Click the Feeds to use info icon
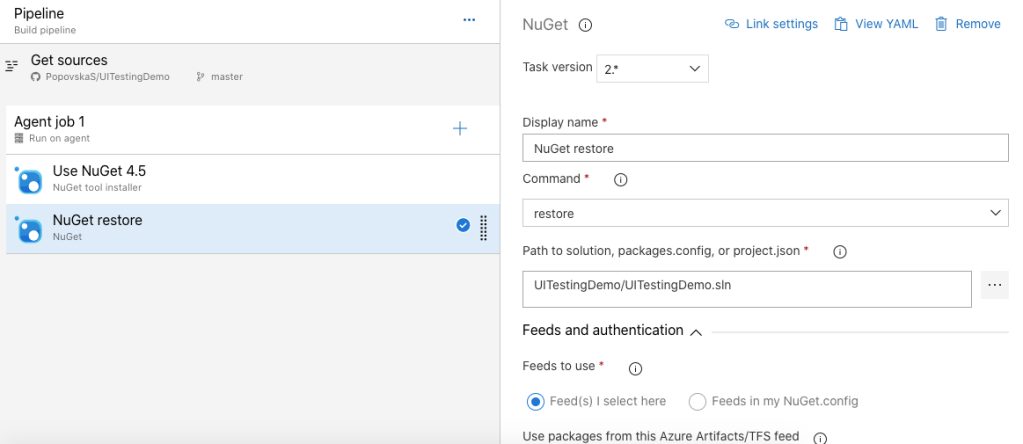The image size is (1023, 444). tap(634, 368)
